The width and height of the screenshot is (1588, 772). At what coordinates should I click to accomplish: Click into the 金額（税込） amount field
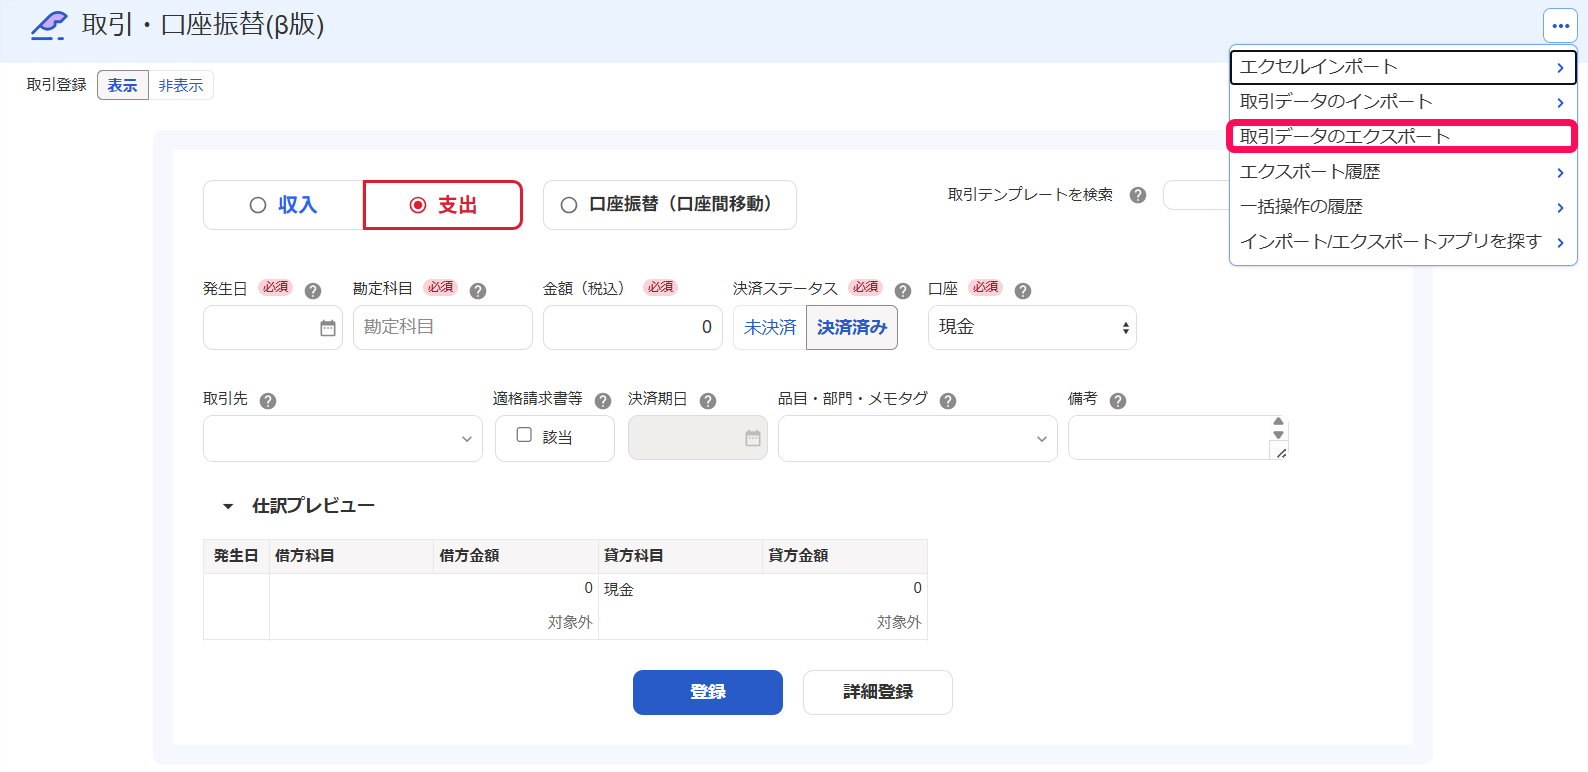point(633,328)
